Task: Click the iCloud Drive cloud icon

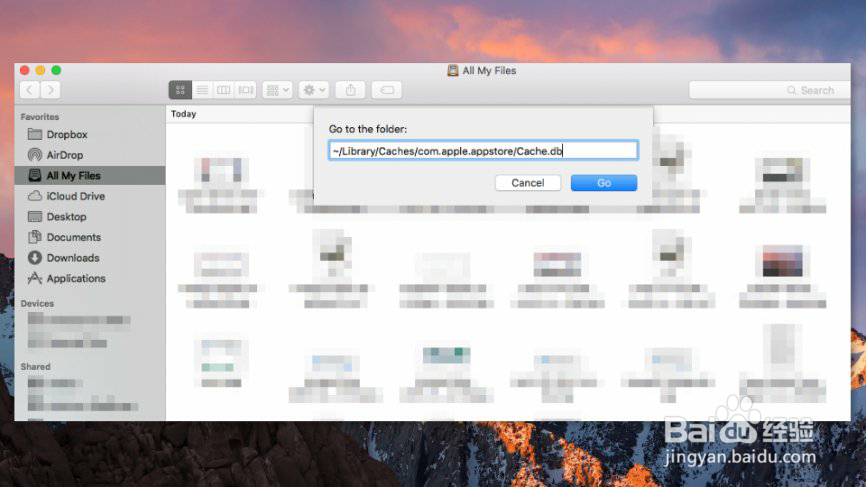Action: click(35, 196)
